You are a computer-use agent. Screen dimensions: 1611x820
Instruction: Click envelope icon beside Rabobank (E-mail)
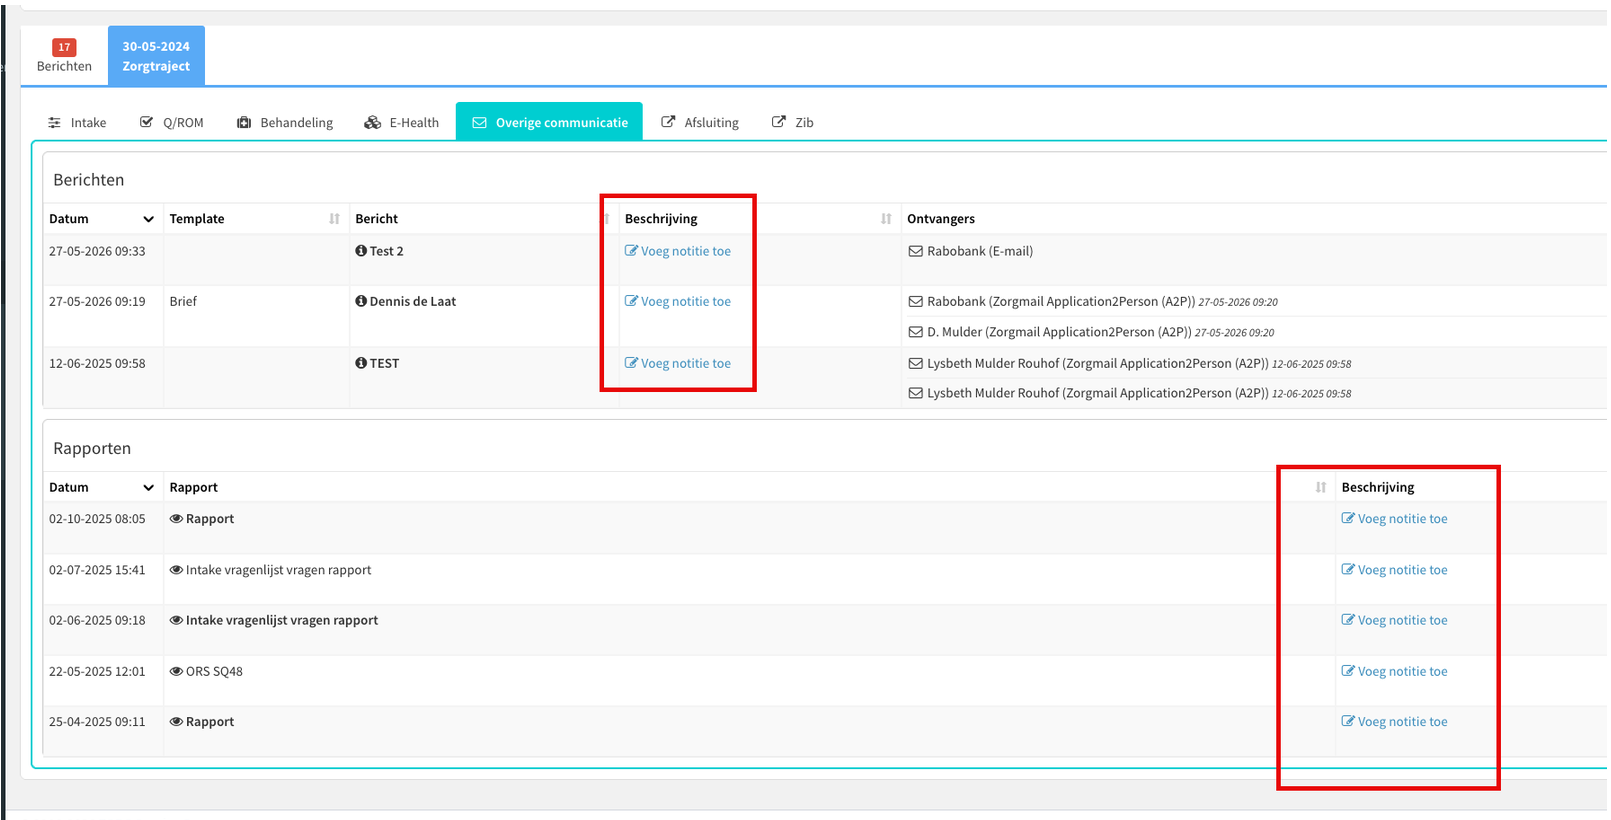click(x=915, y=251)
